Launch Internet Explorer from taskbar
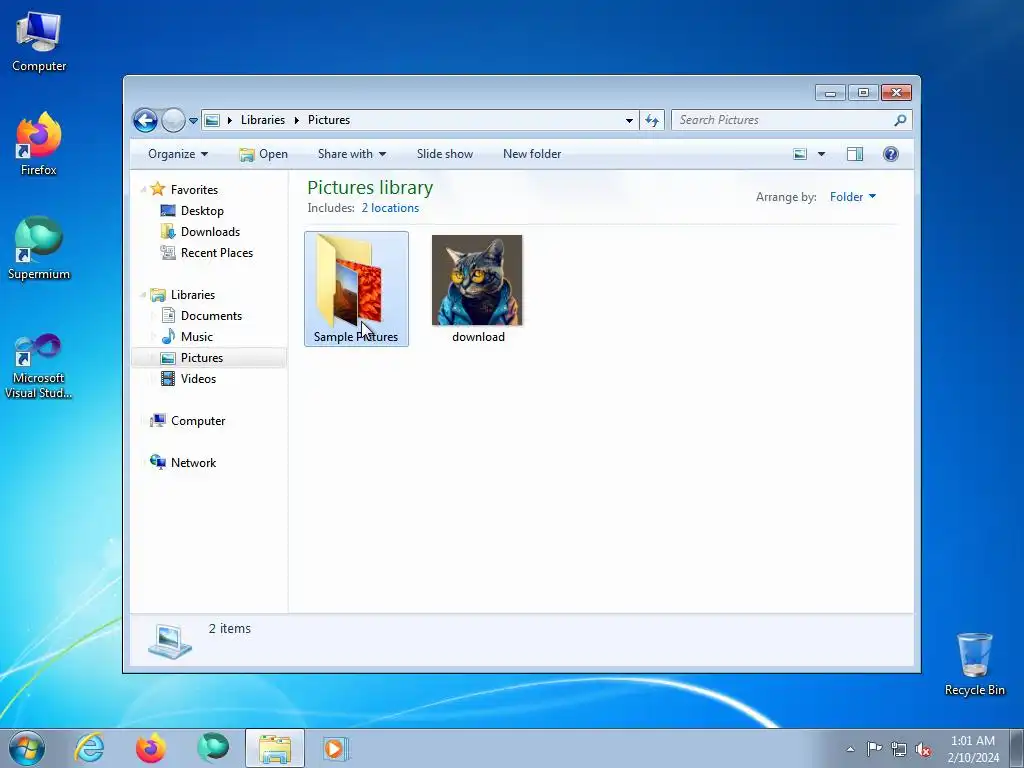Screen dimensions: 1024x768 point(89,748)
